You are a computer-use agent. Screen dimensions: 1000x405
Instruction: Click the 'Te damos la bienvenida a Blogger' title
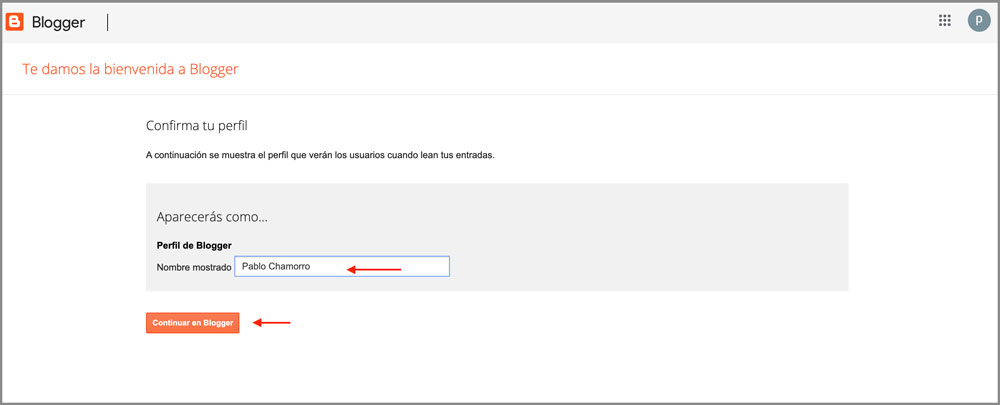coord(130,69)
